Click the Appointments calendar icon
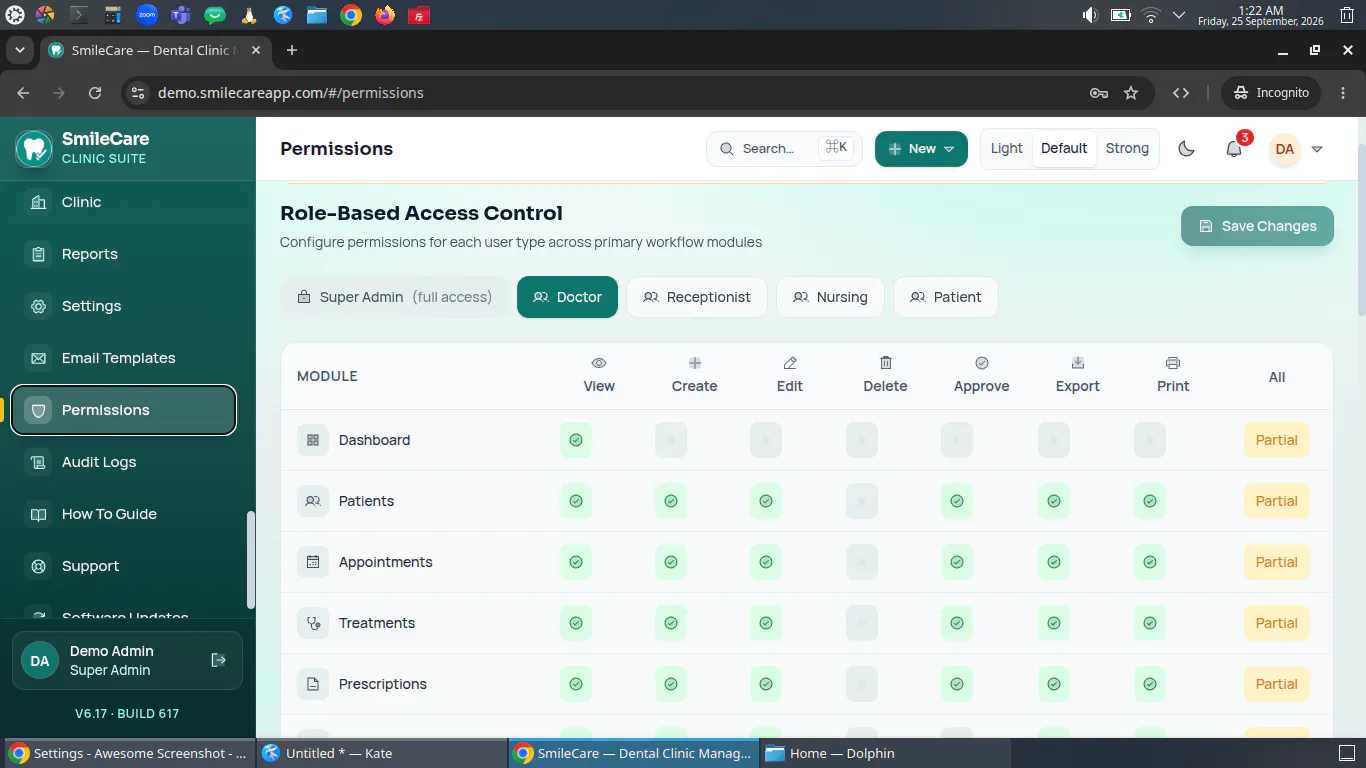The image size is (1366, 768). (313, 562)
